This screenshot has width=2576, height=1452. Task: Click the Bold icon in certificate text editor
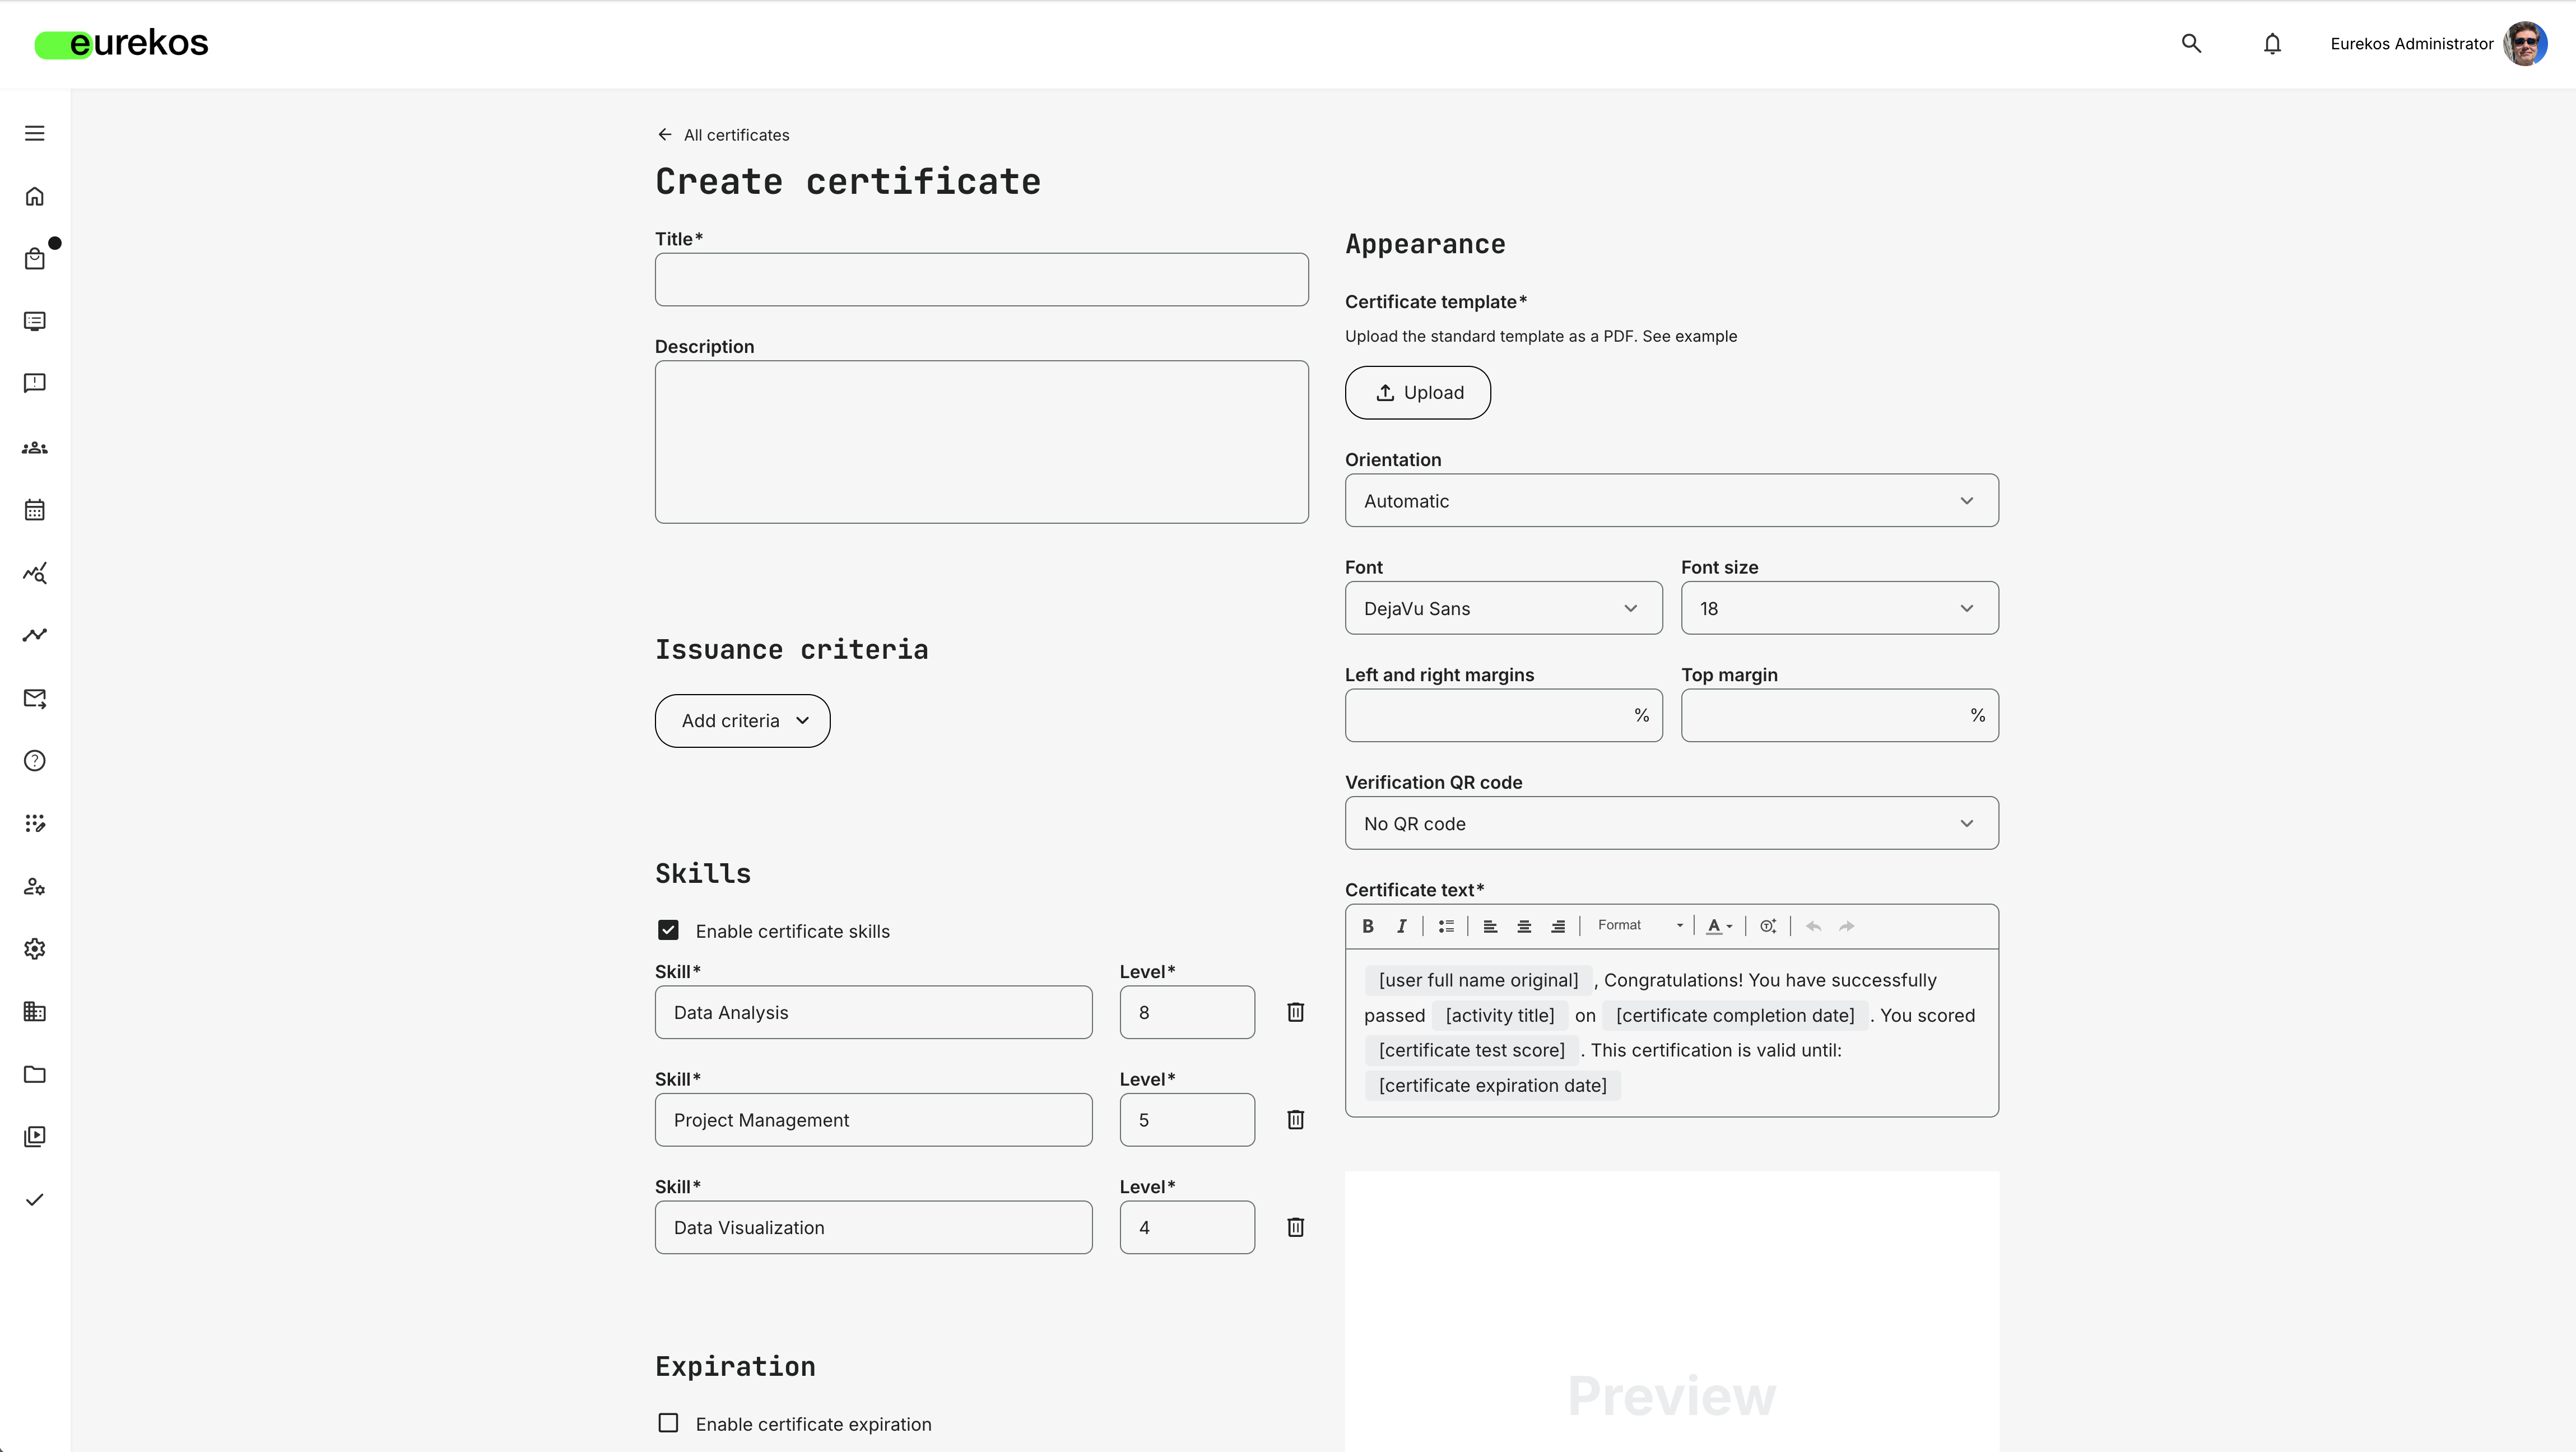(1368, 926)
